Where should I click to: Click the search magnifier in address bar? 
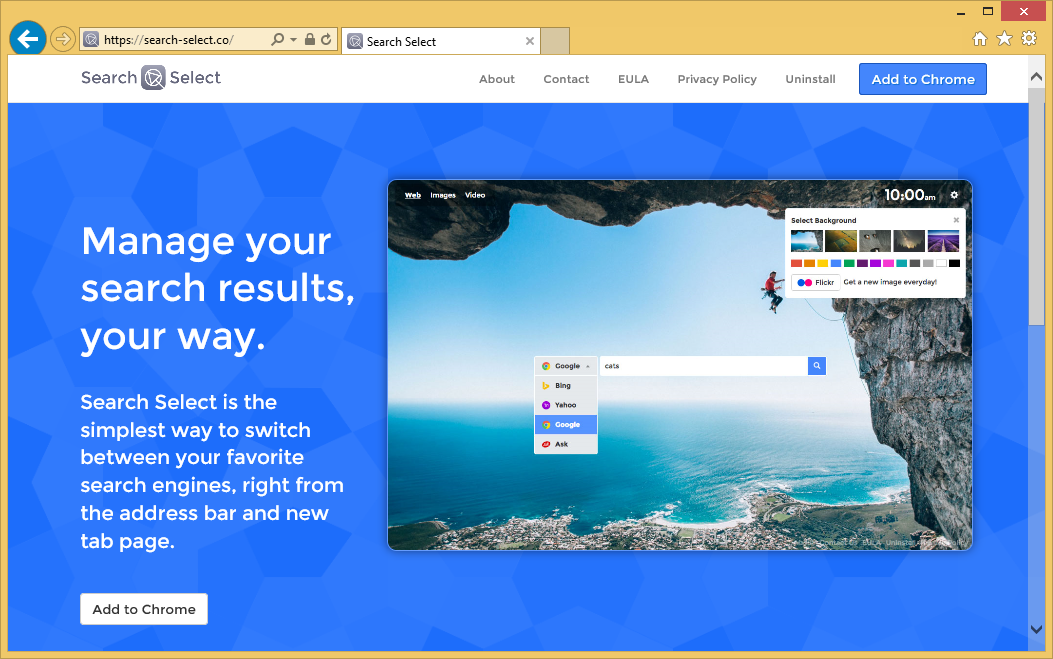coord(277,40)
